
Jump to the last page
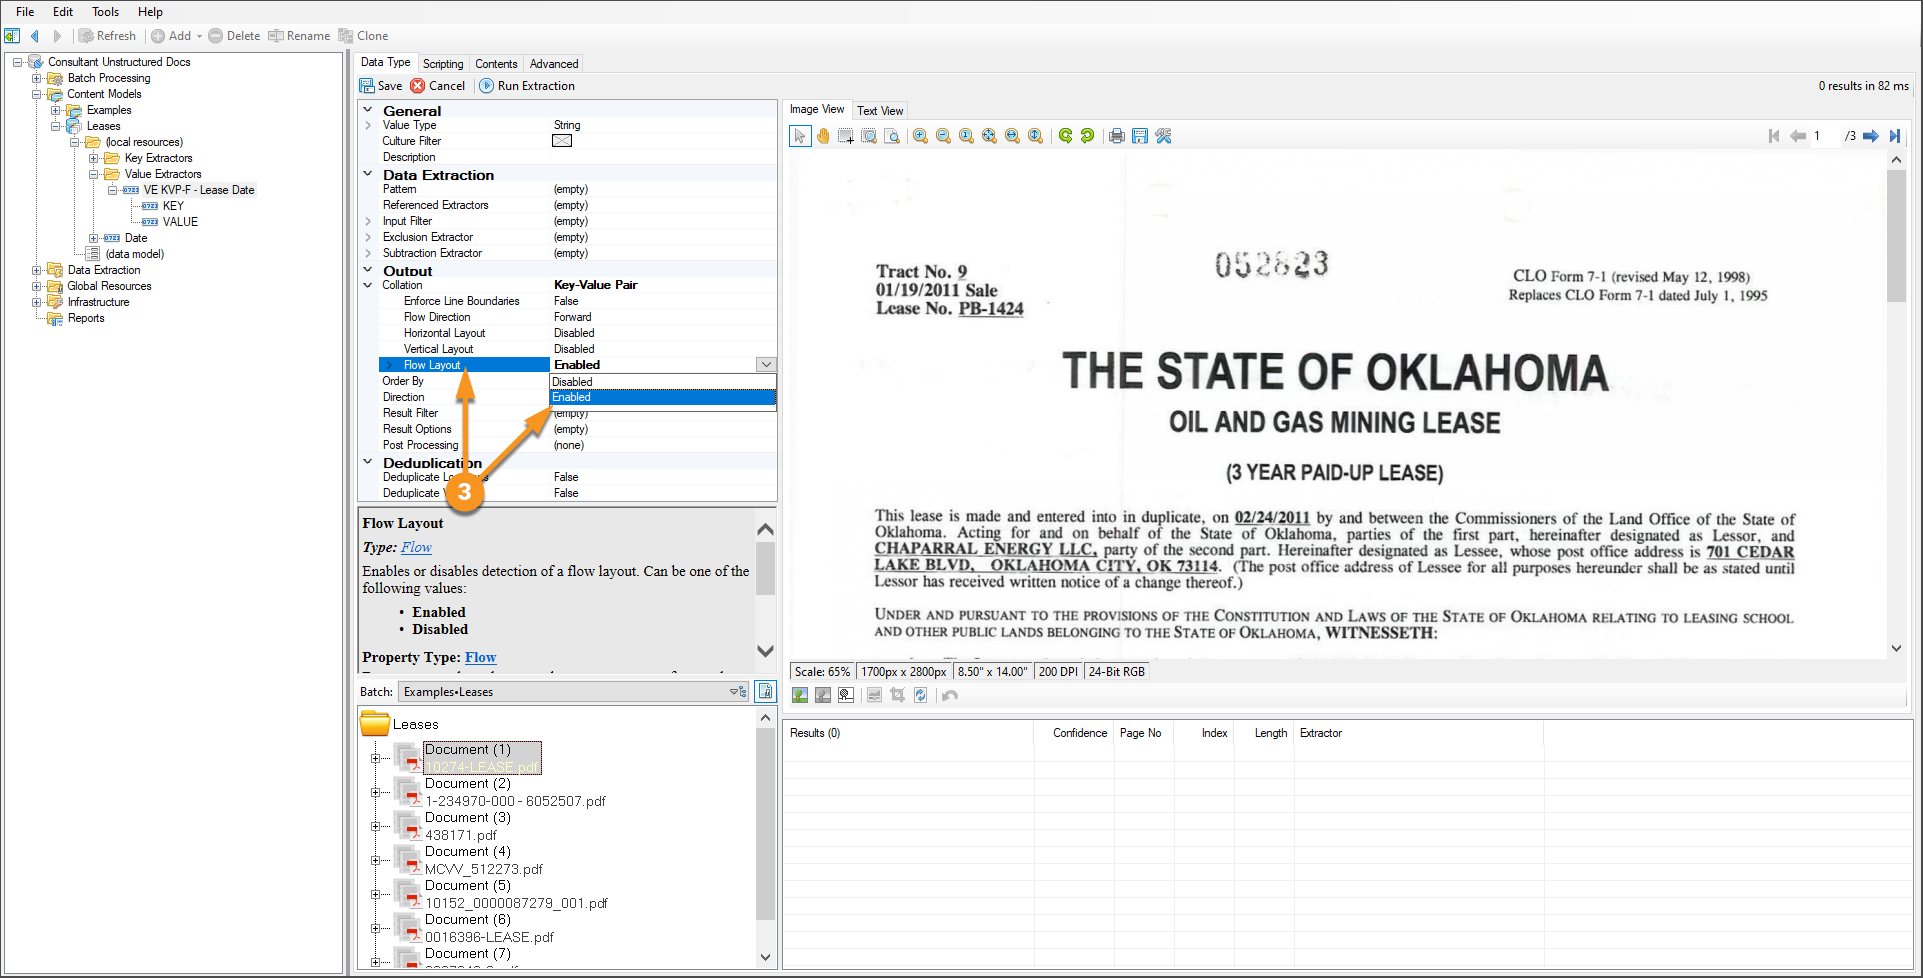coord(1894,136)
